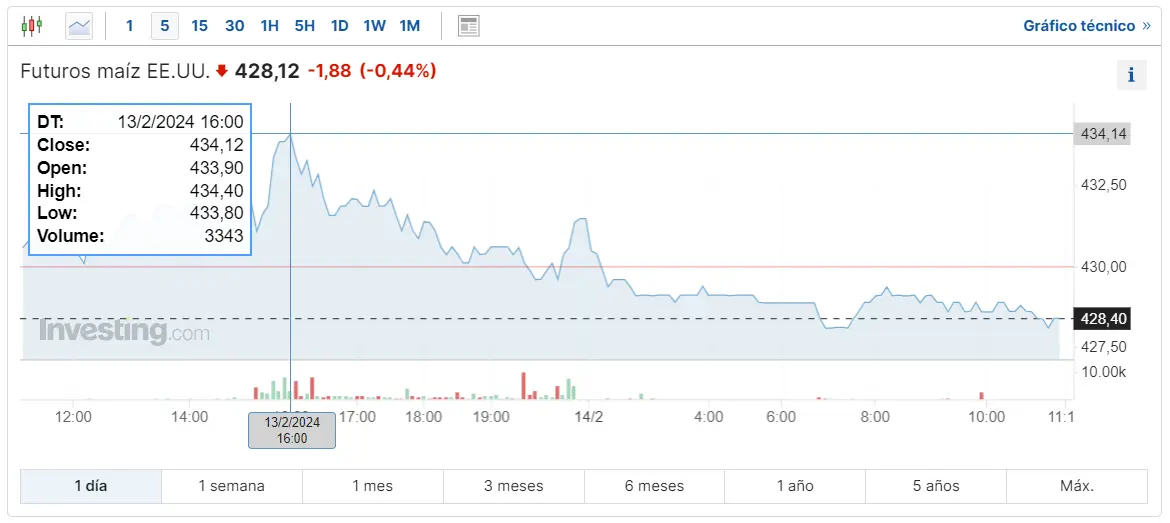The height and width of the screenshot is (523, 1170).
Task: Choose the 1D interval
Action: (x=340, y=26)
